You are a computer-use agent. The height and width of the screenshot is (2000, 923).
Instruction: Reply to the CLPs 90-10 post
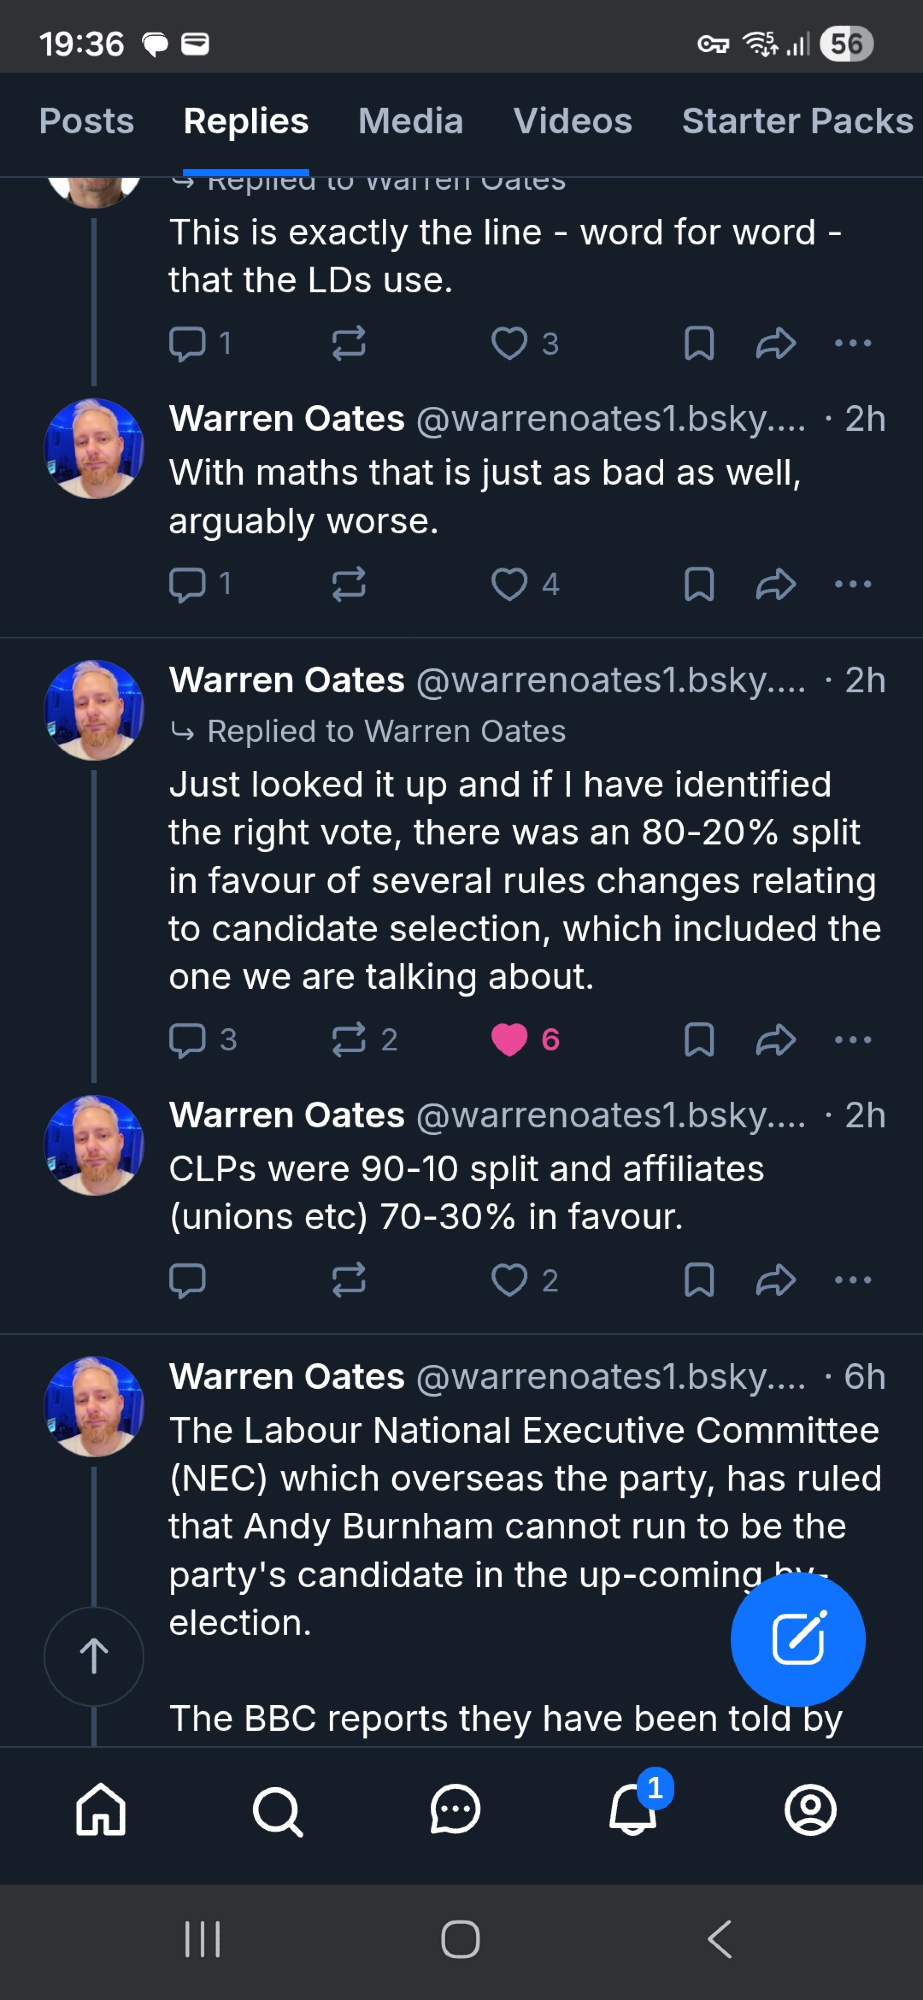(187, 1280)
